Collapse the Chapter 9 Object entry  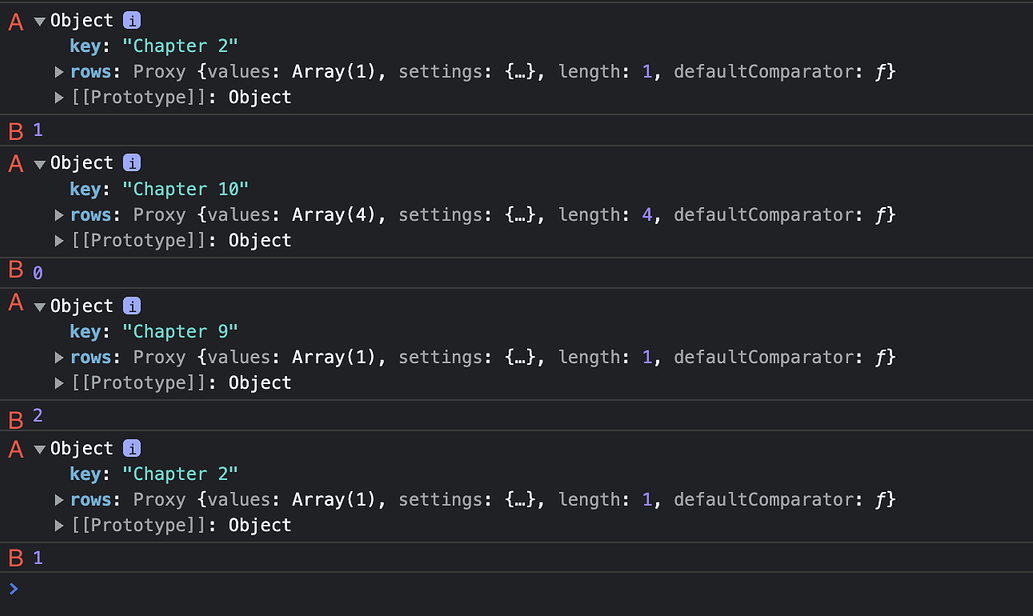point(40,305)
